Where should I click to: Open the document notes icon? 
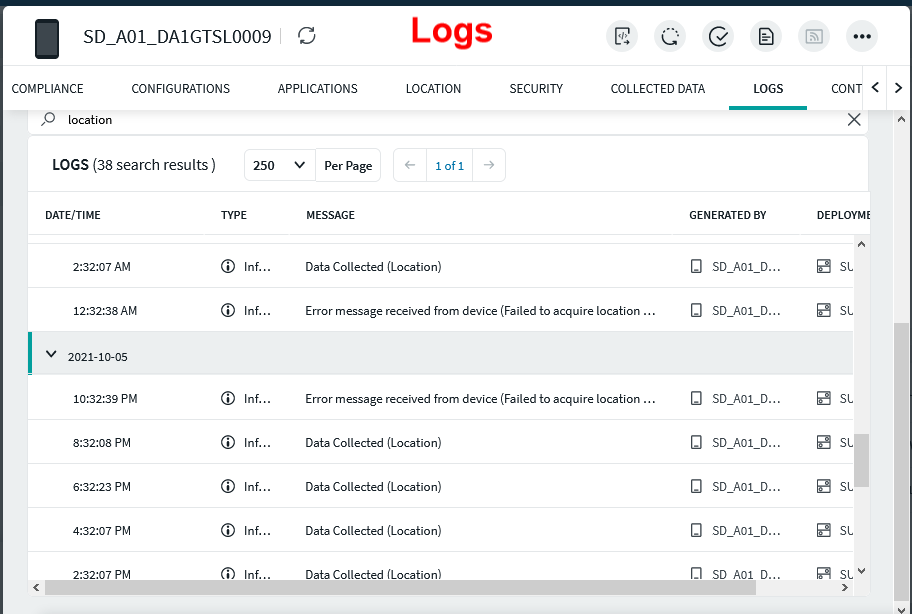[766, 37]
